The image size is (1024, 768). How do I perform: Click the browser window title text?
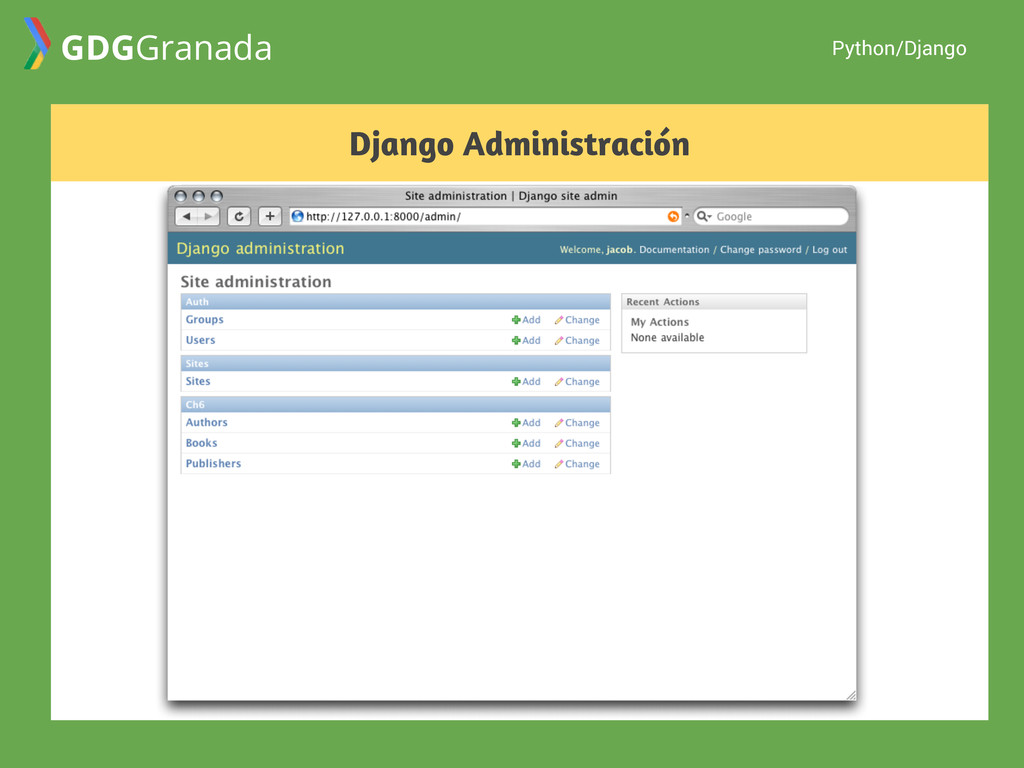[x=511, y=195]
